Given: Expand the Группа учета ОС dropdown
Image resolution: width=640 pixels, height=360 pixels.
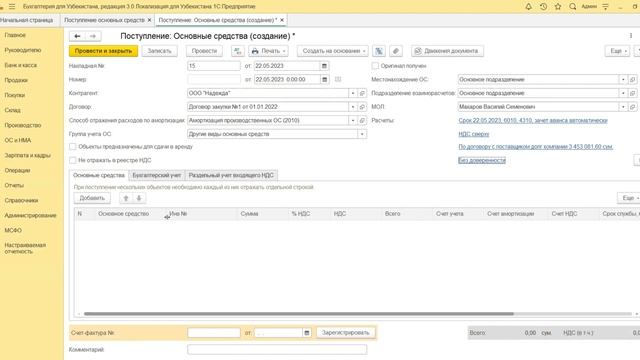Looking at the screenshot, I should 362,134.
